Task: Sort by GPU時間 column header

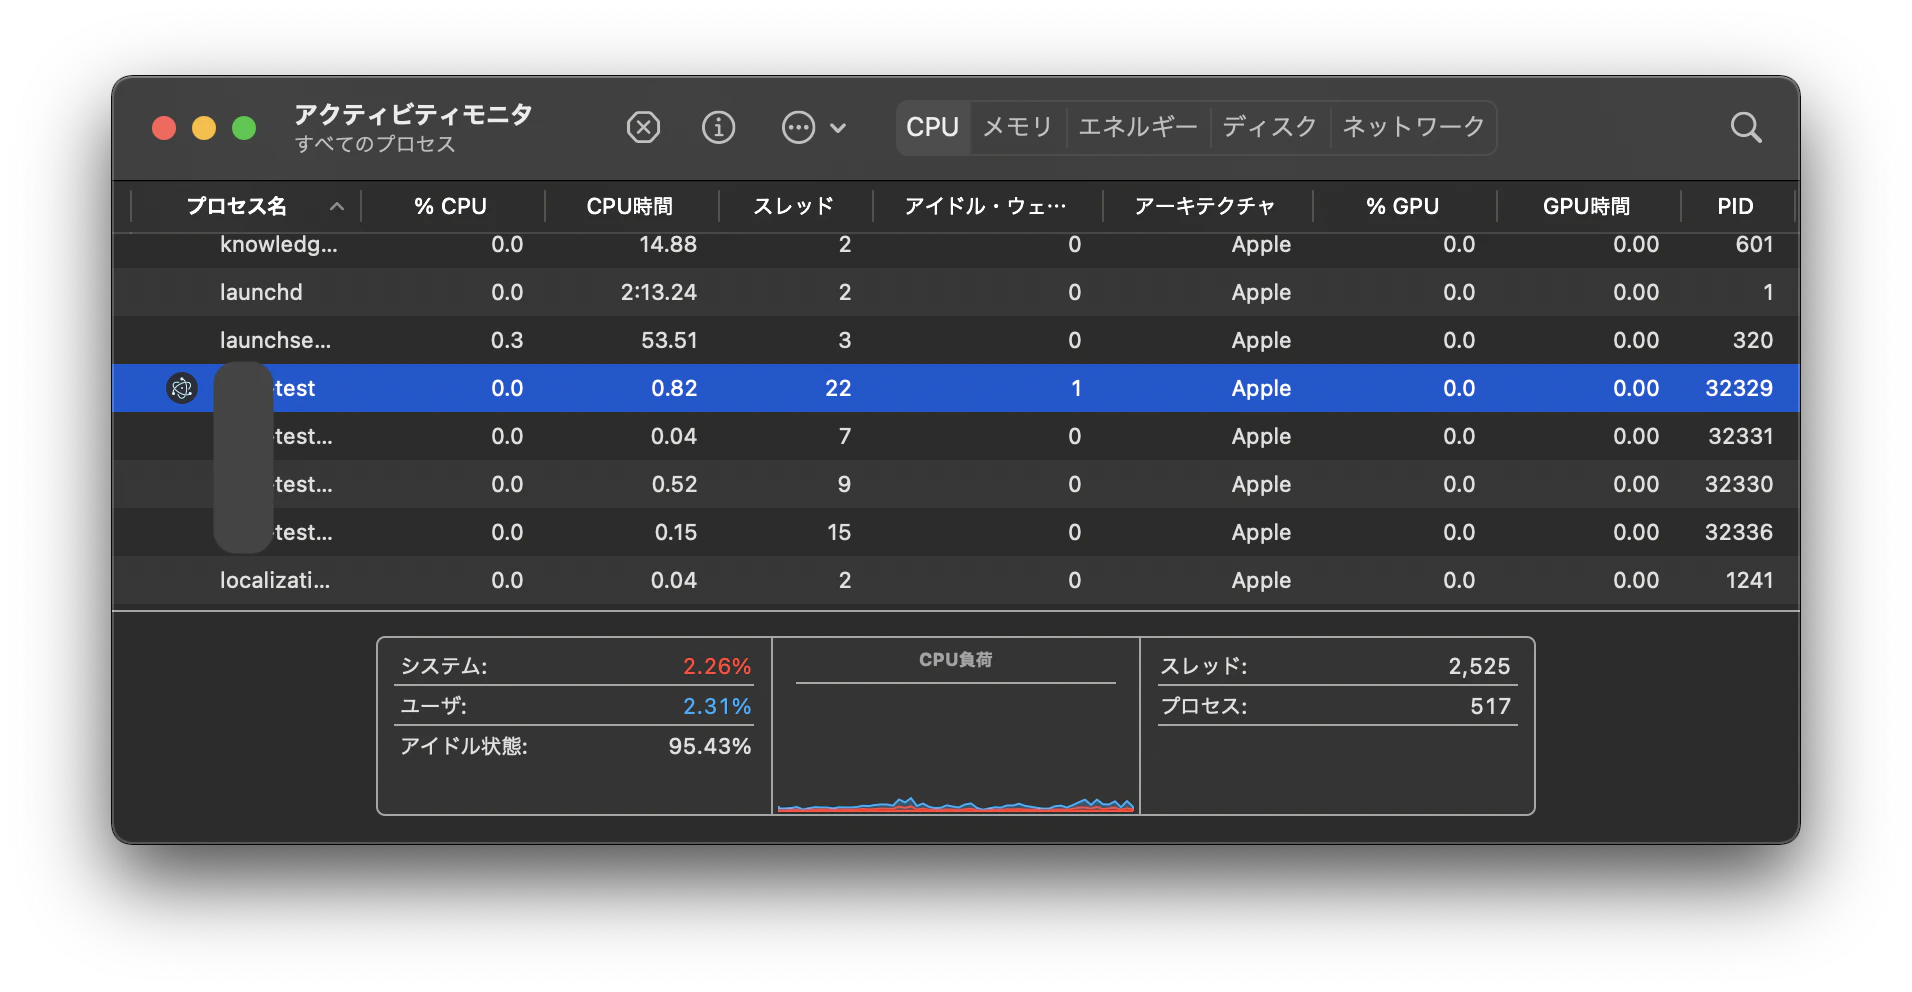Action: [1587, 206]
